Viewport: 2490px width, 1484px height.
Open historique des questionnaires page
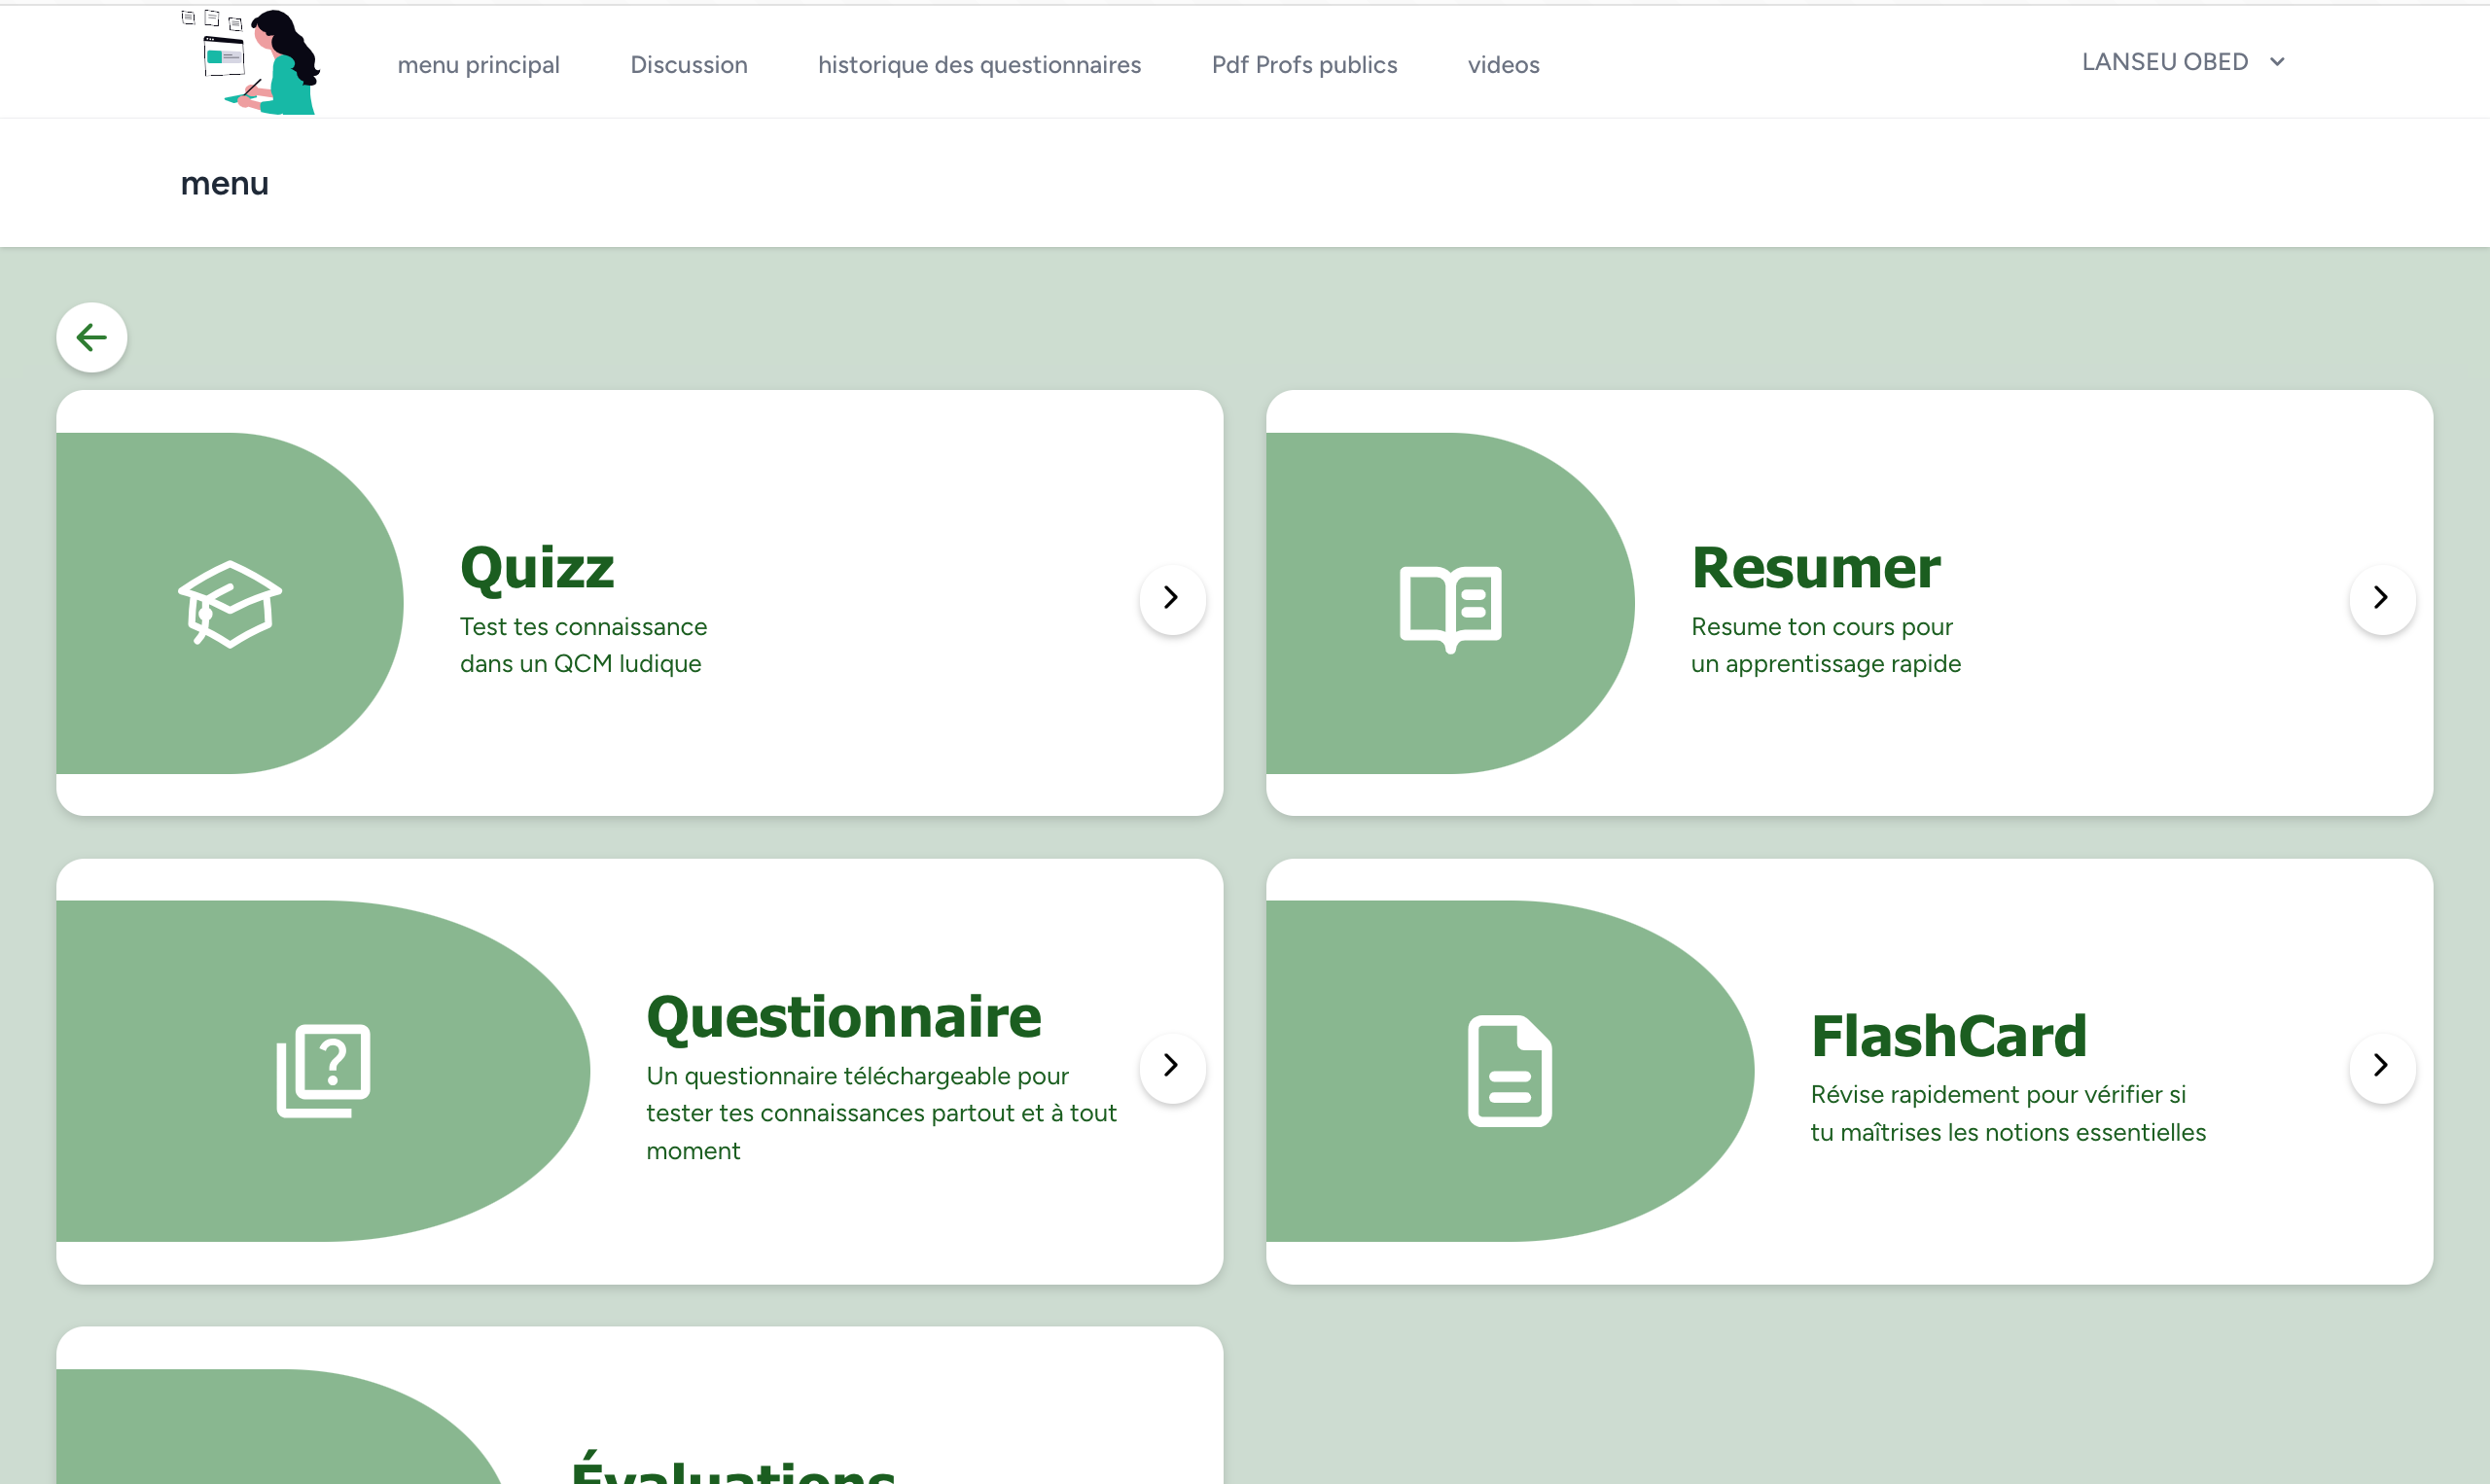pos(979,65)
